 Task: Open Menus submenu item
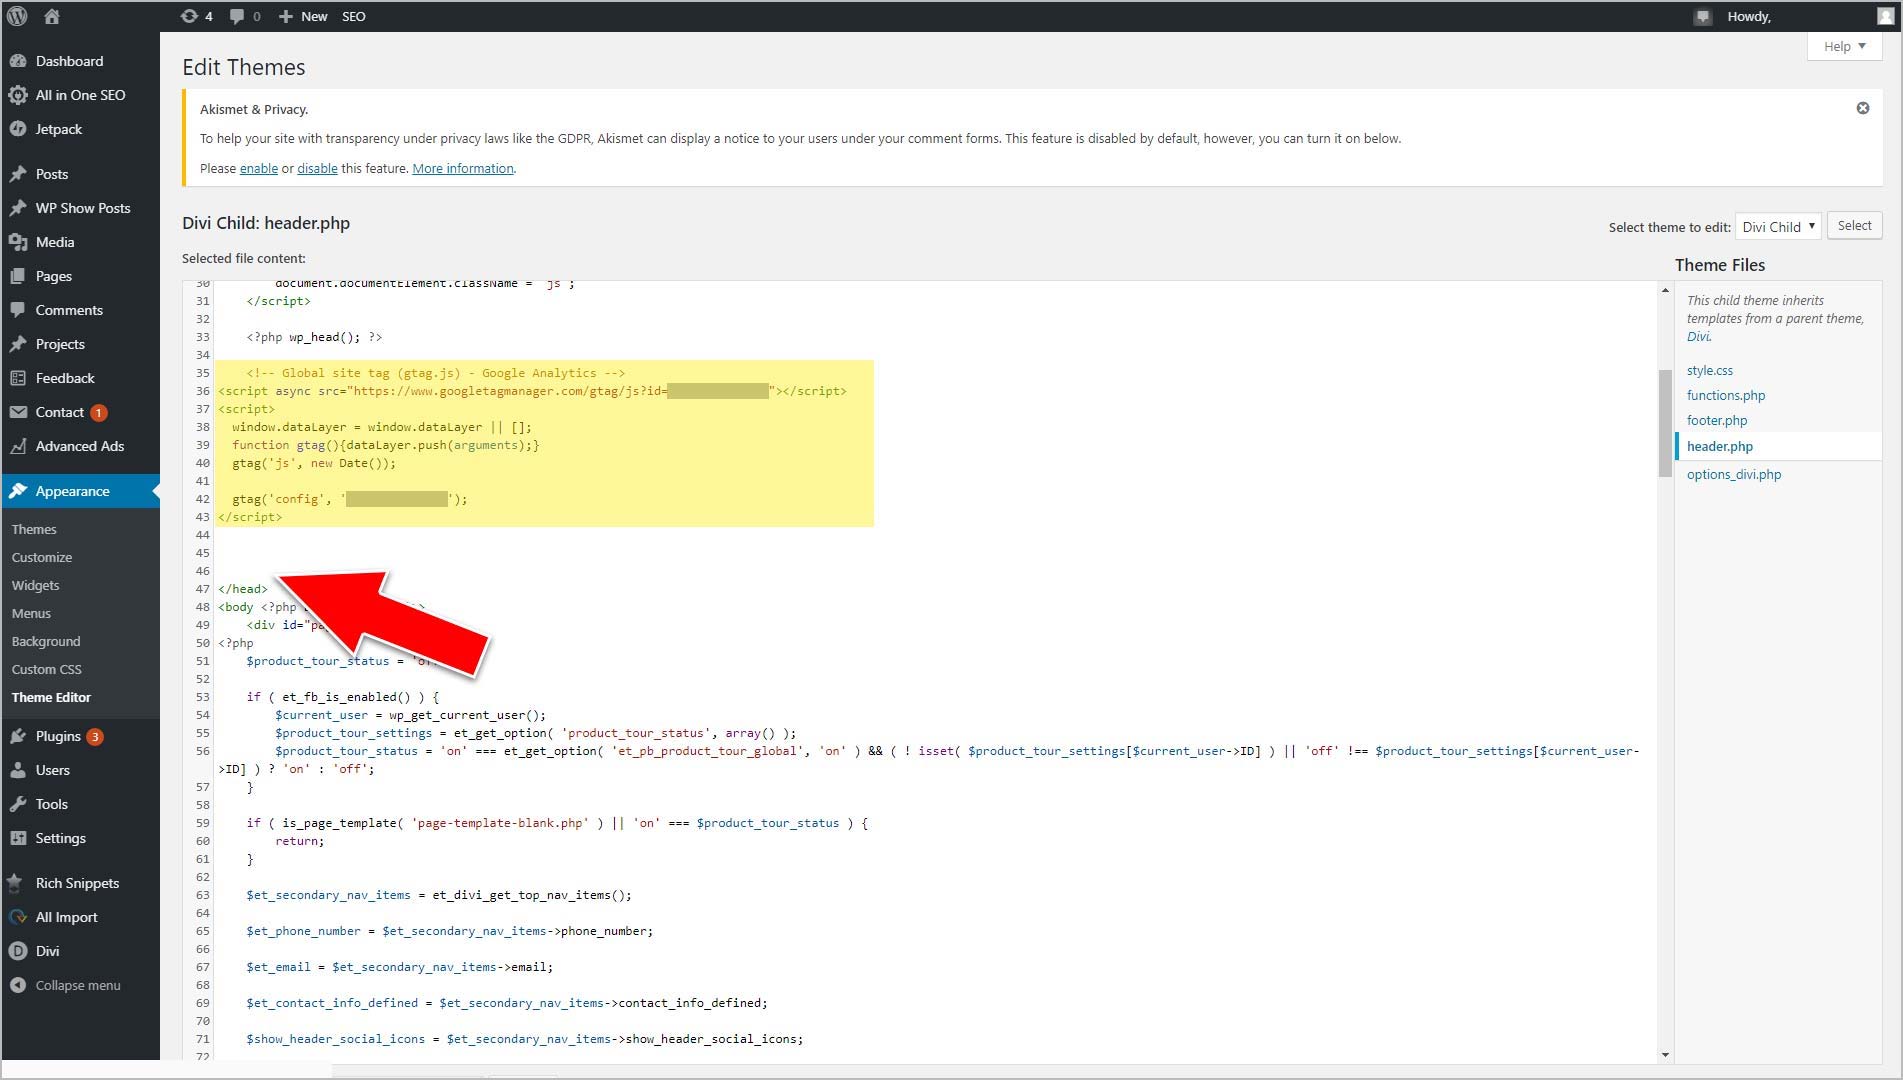(x=31, y=613)
